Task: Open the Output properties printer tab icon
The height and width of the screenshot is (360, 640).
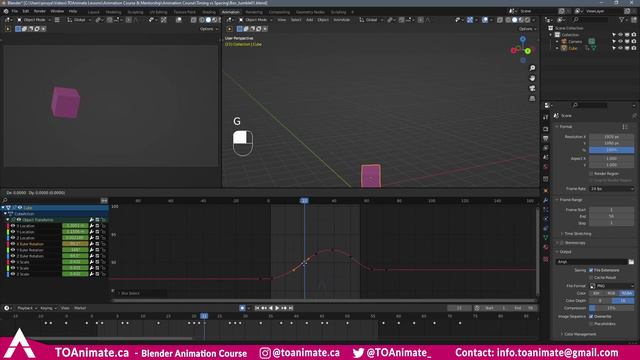Action: pos(546,139)
